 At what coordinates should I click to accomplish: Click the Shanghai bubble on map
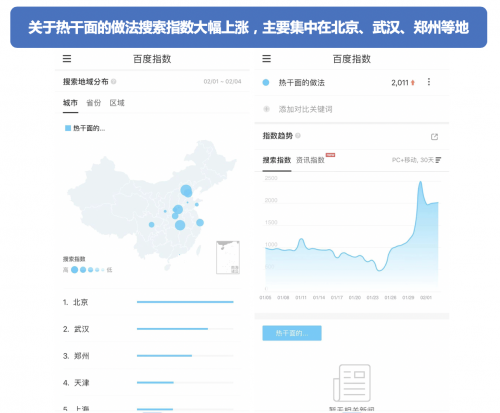200,222
